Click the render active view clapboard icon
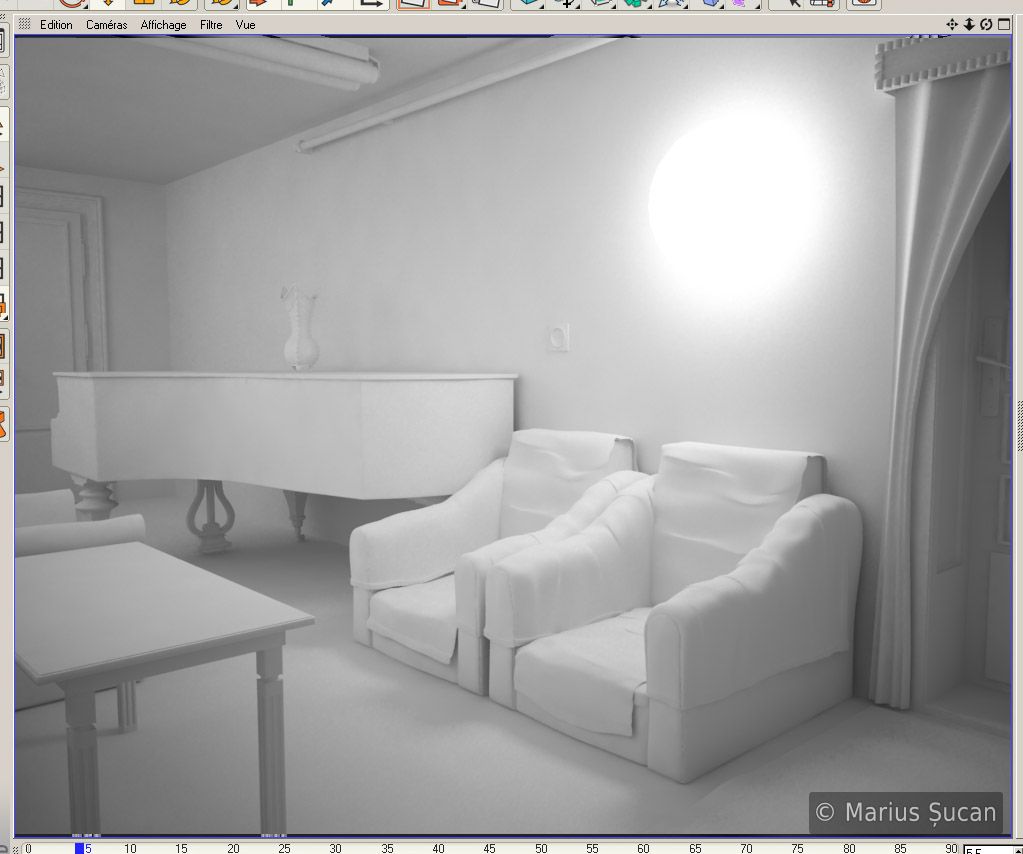Screen dimensions: 1023x854 pos(412,3)
